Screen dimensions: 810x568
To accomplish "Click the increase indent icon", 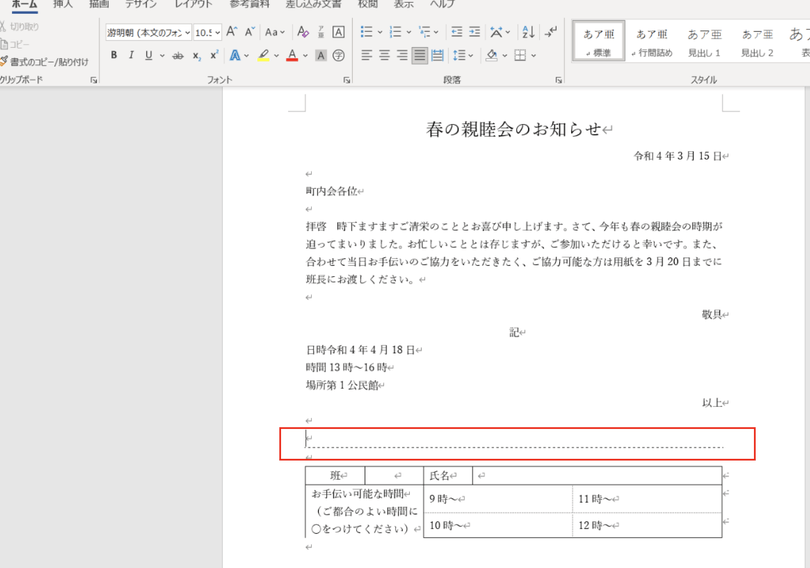I will [475, 32].
